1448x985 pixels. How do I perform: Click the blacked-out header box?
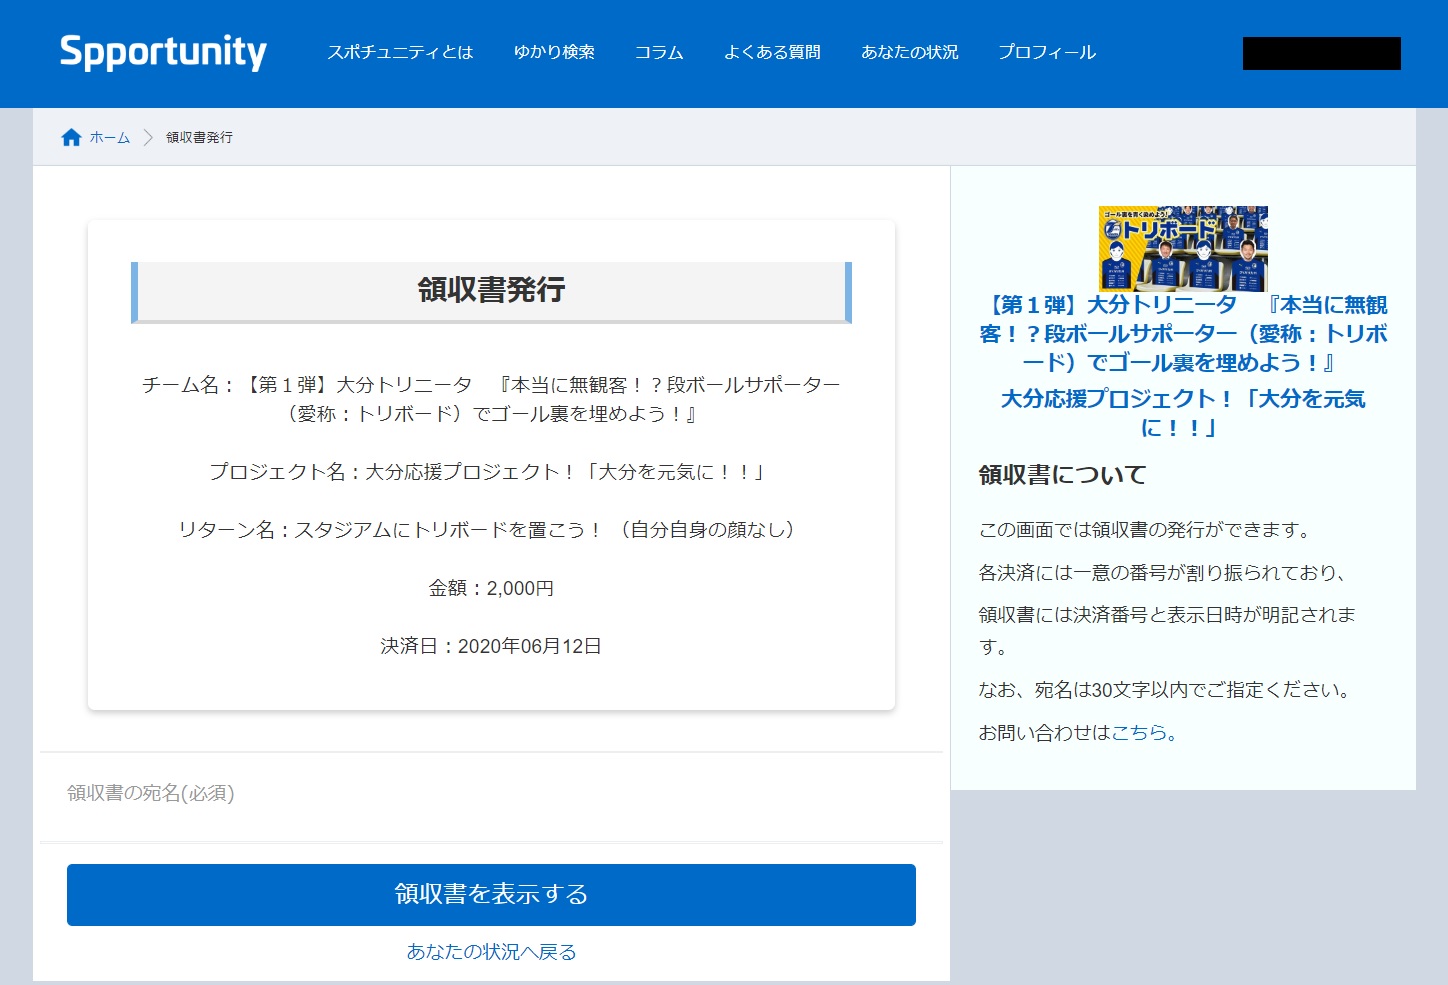(1321, 53)
